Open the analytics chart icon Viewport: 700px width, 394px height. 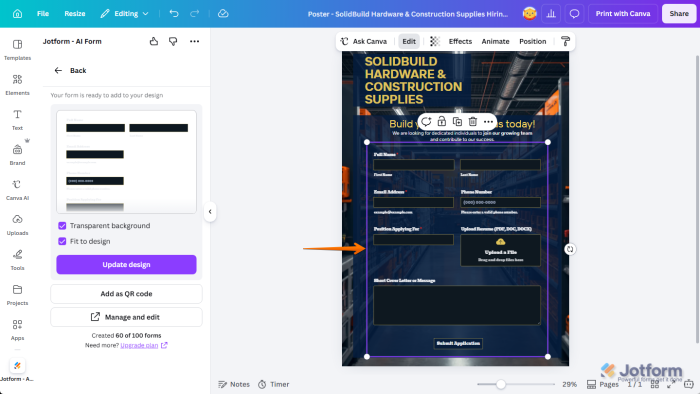551,14
